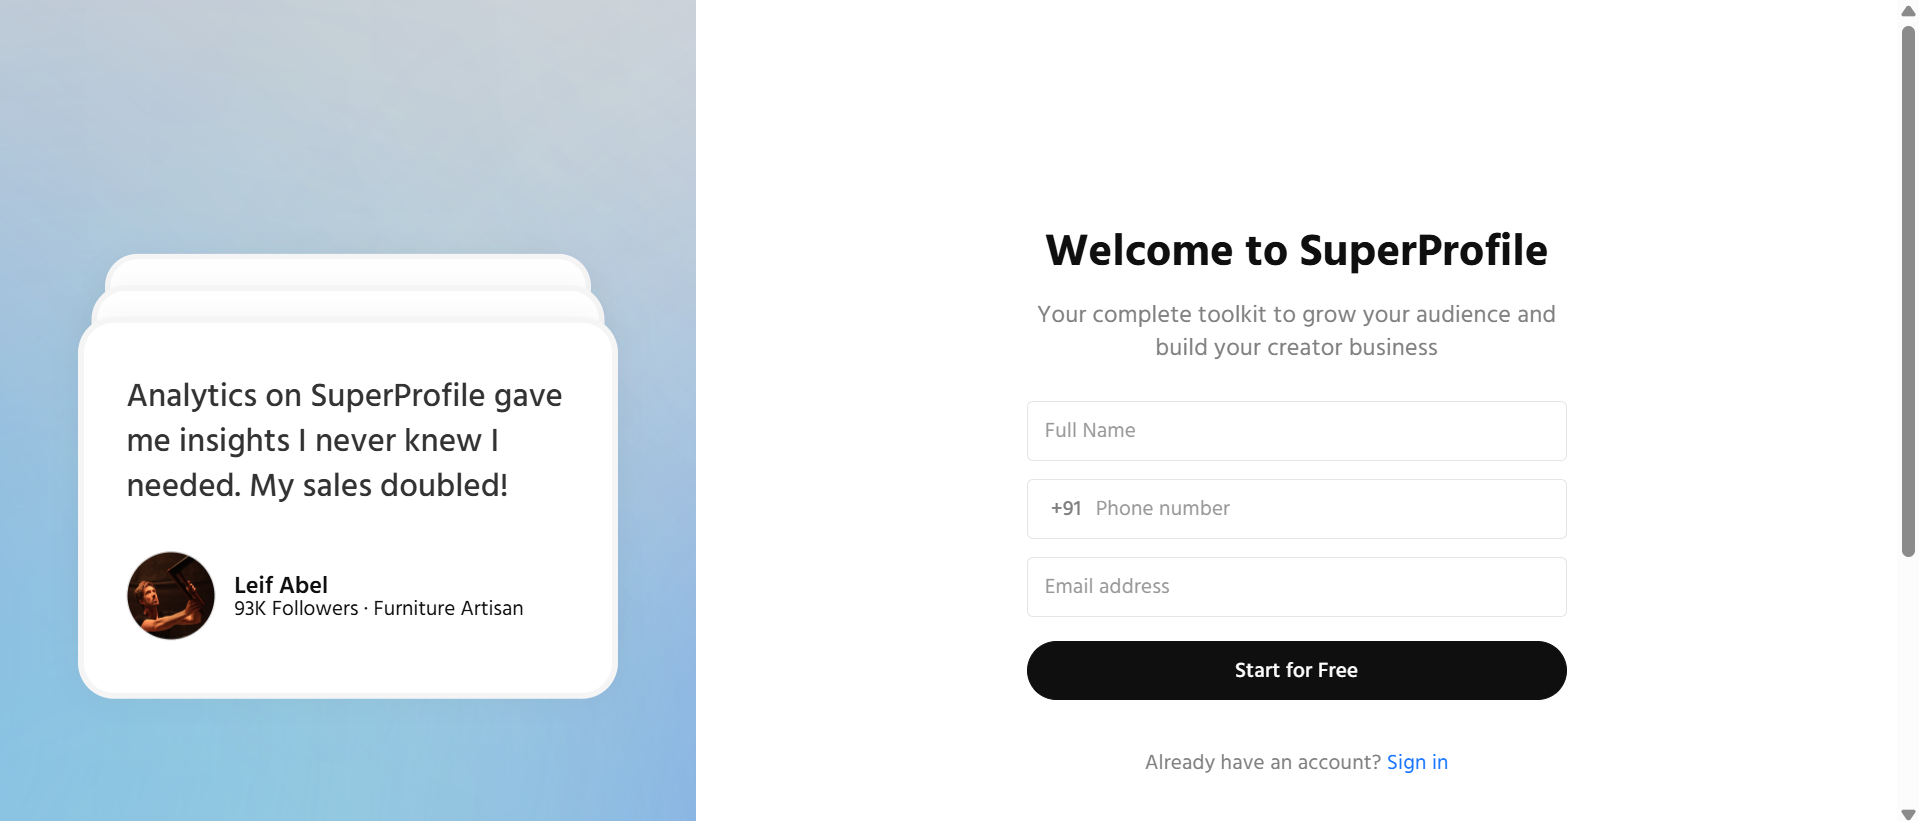The height and width of the screenshot is (821, 1919).
Task: Click the scrollbar up arrow
Action: (x=1908, y=11)
